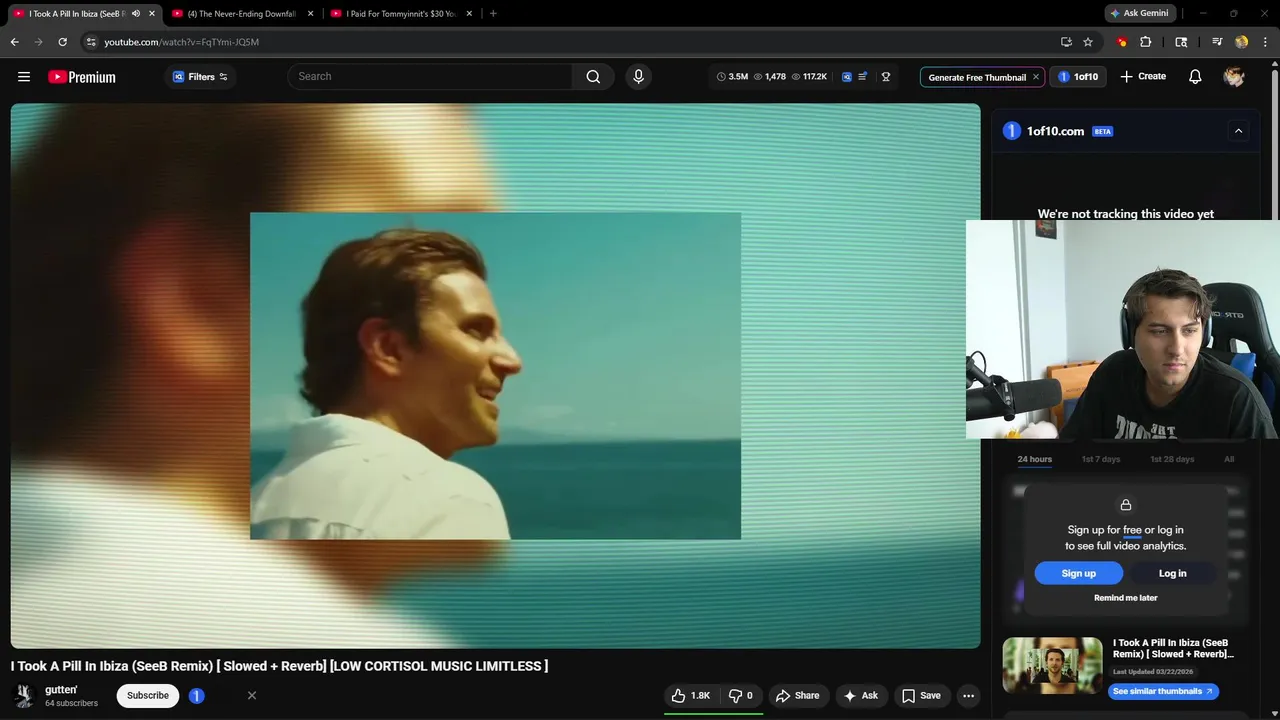Bookmark this page with star icon
1280x720 pixels.
(x=1088, y=42)
